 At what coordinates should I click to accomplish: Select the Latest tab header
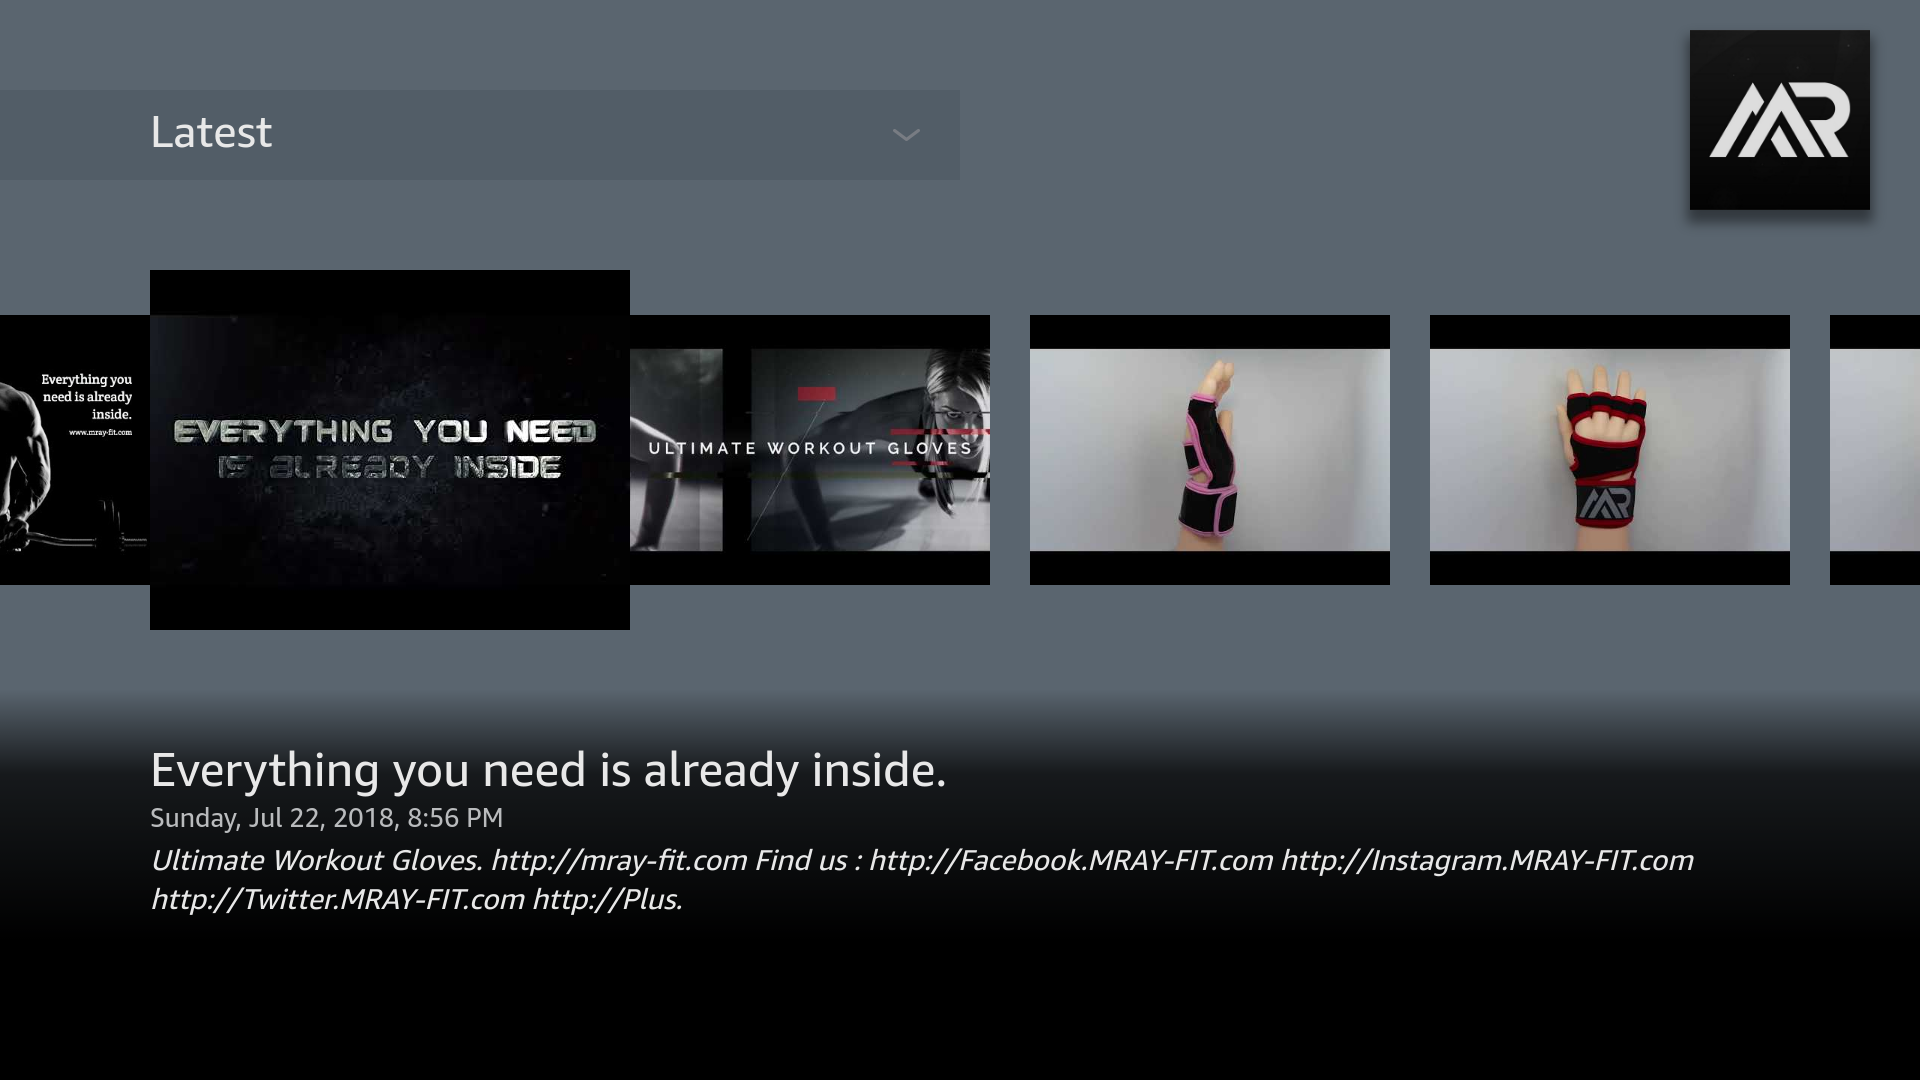211,132
